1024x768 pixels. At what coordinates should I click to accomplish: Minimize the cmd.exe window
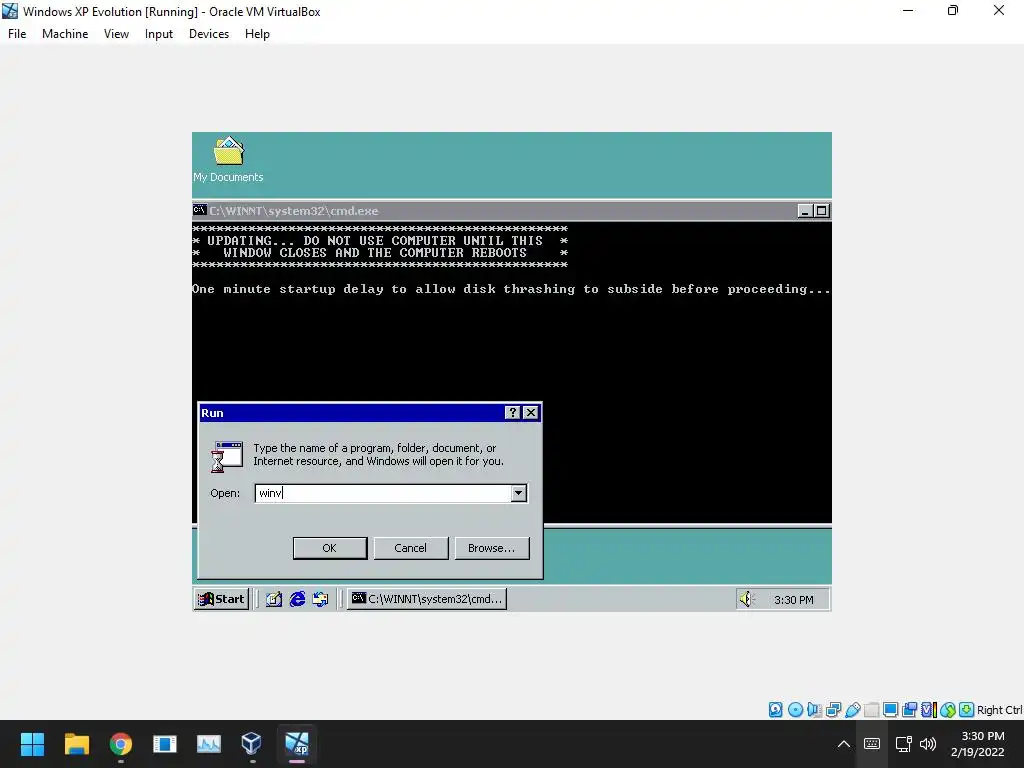(x=805, y=211)
